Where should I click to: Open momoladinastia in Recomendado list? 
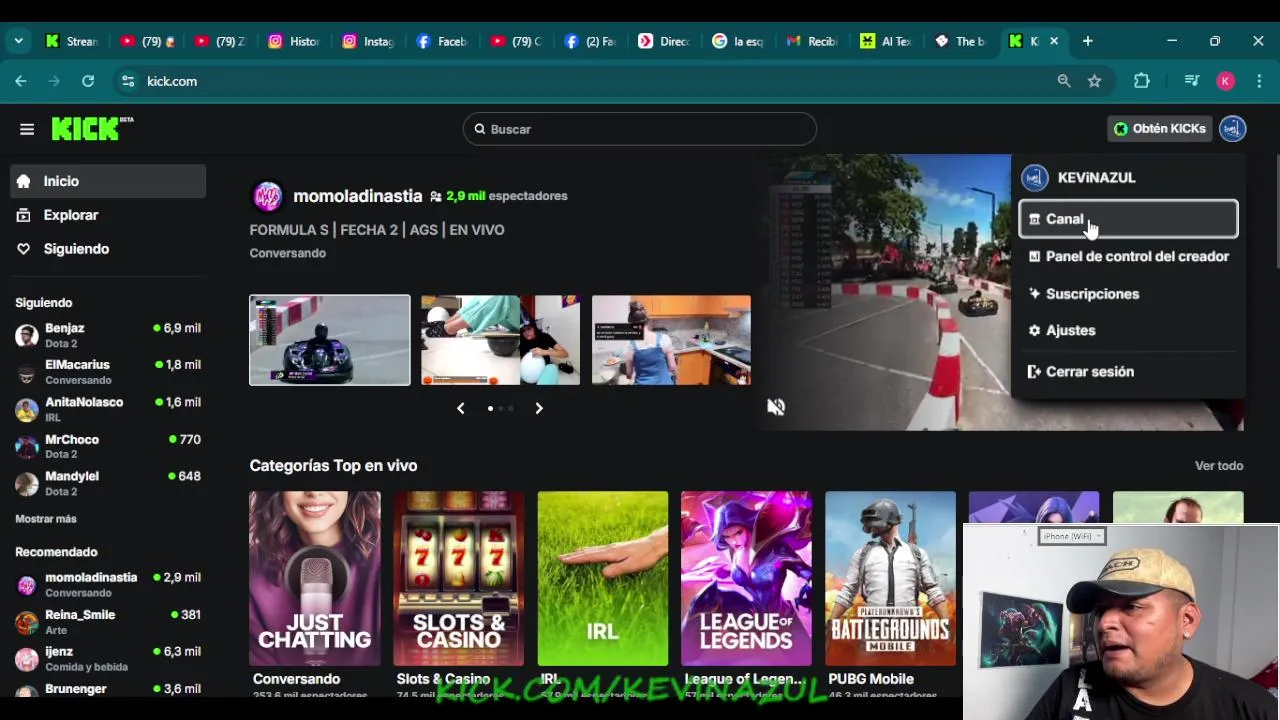tap(108, 584)
